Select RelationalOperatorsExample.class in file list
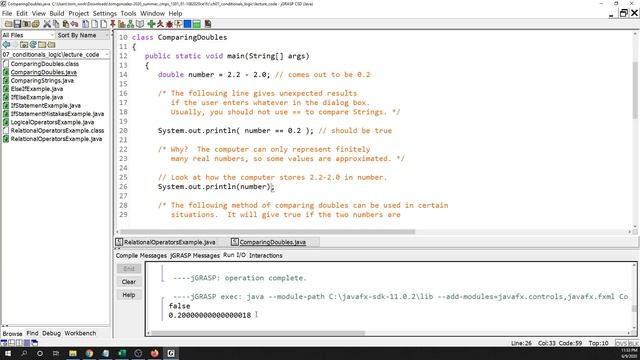640x360 pixels. pos(57,131)
